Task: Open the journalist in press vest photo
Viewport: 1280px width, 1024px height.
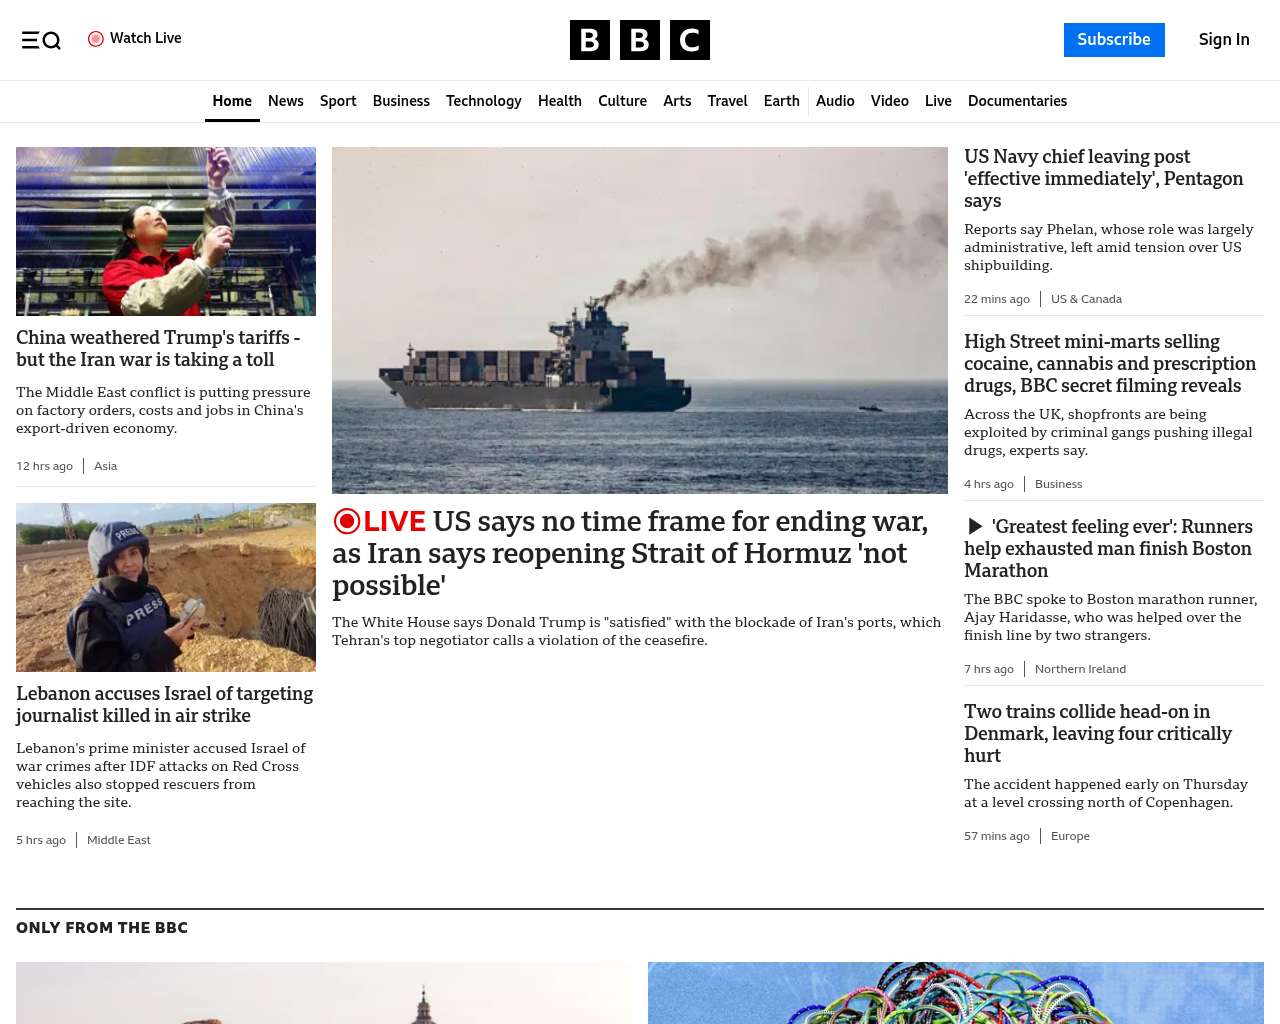Action: (166, 587)
